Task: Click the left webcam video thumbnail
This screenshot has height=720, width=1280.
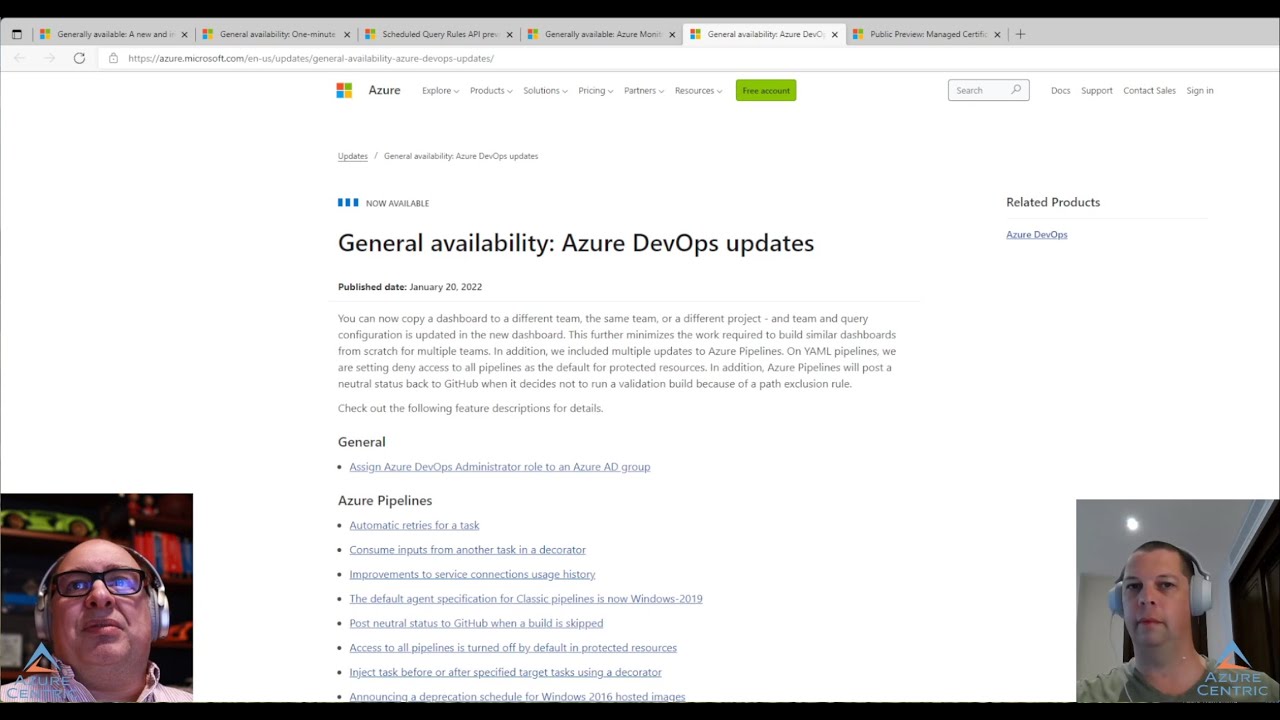Action: 96,597
